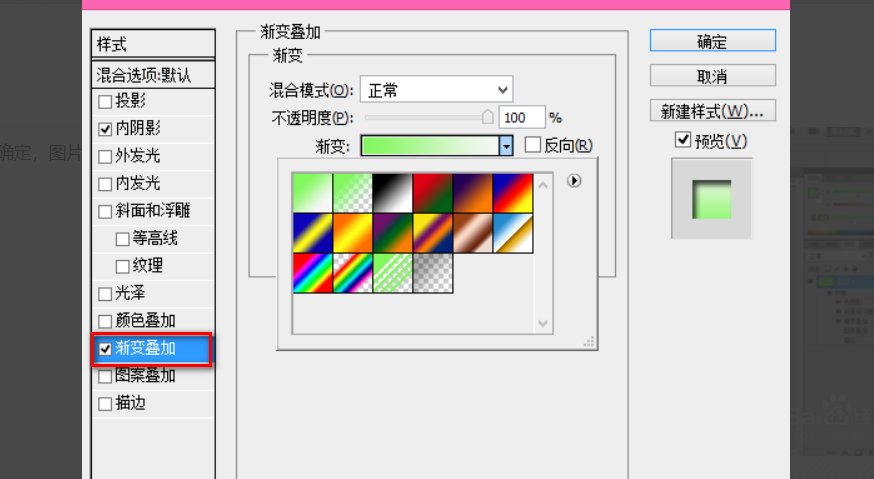
Task: Toggle the 反向 reverse checkbox
Action: pyautogui.click(x=533, y=146)
